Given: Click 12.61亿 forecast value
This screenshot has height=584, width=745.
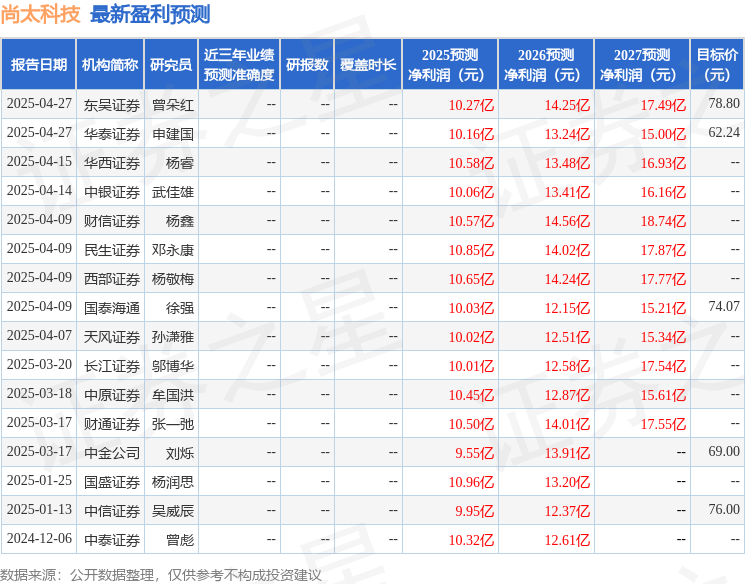Looking at the screenshot, I should pos(567,540).
